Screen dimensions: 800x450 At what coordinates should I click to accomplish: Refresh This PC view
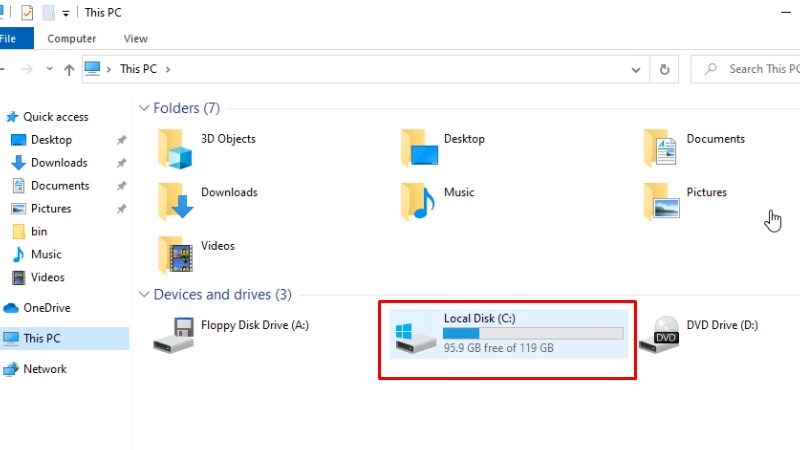[x=664, y=69]
